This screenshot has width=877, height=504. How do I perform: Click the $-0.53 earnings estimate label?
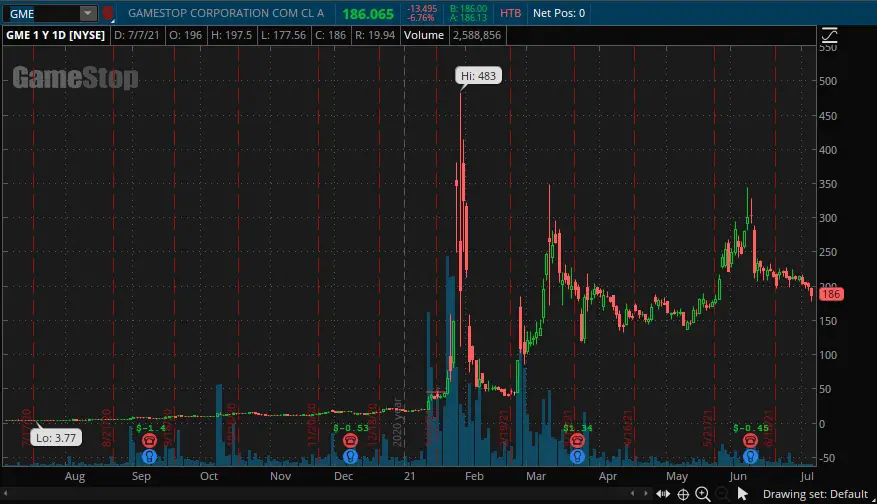point(351,428)
